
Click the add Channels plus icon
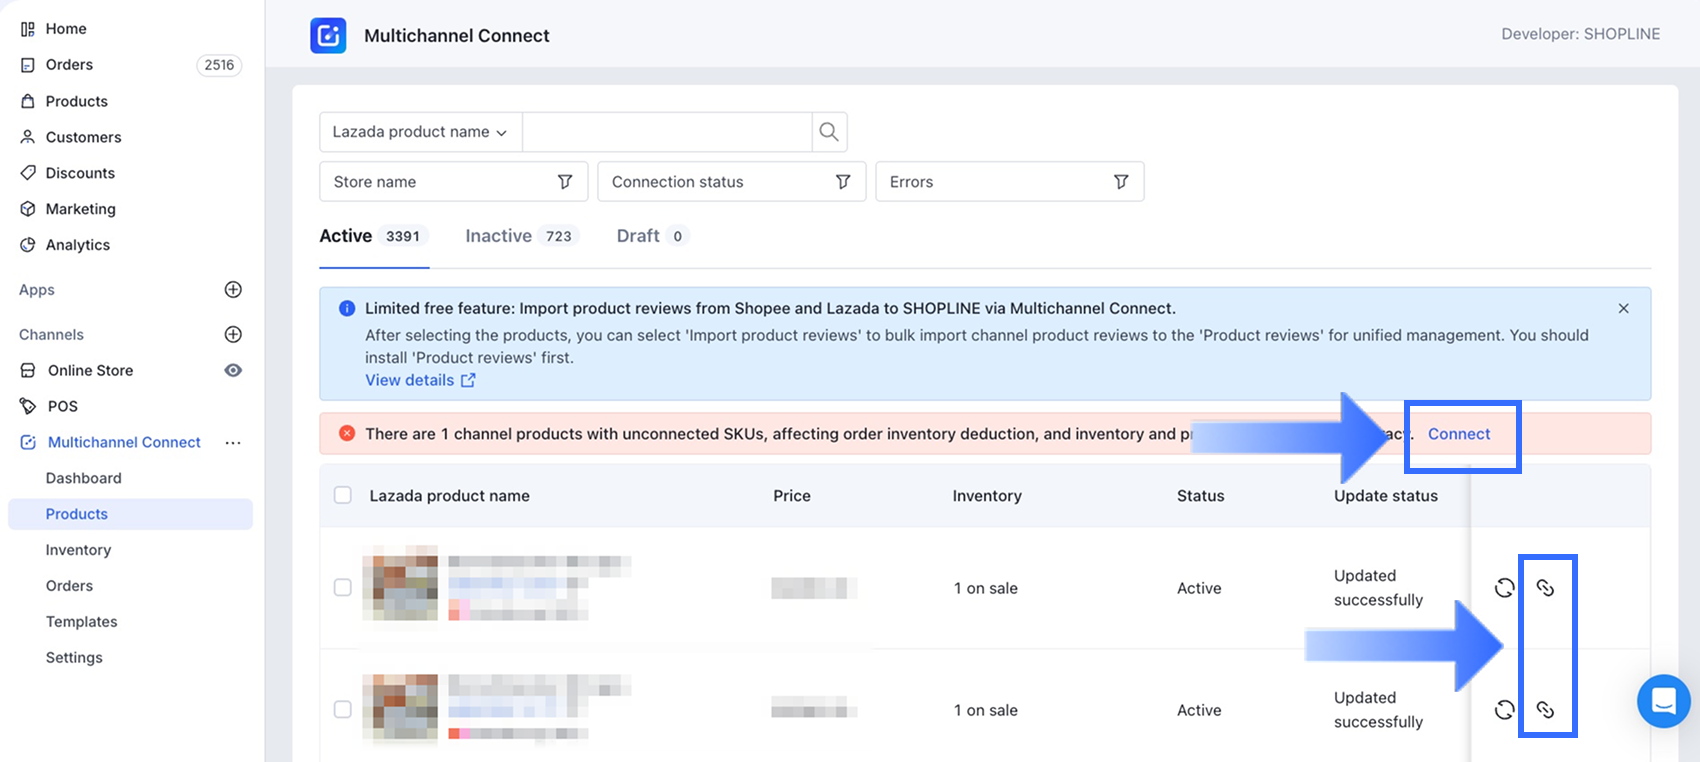click(x=233, y=334)
